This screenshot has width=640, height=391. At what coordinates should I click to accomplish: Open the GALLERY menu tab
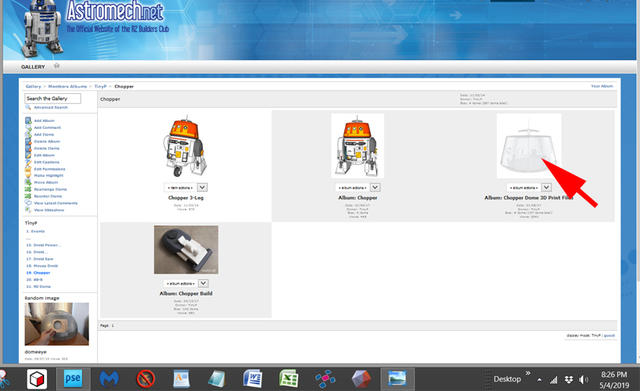[x=33, y=67]
